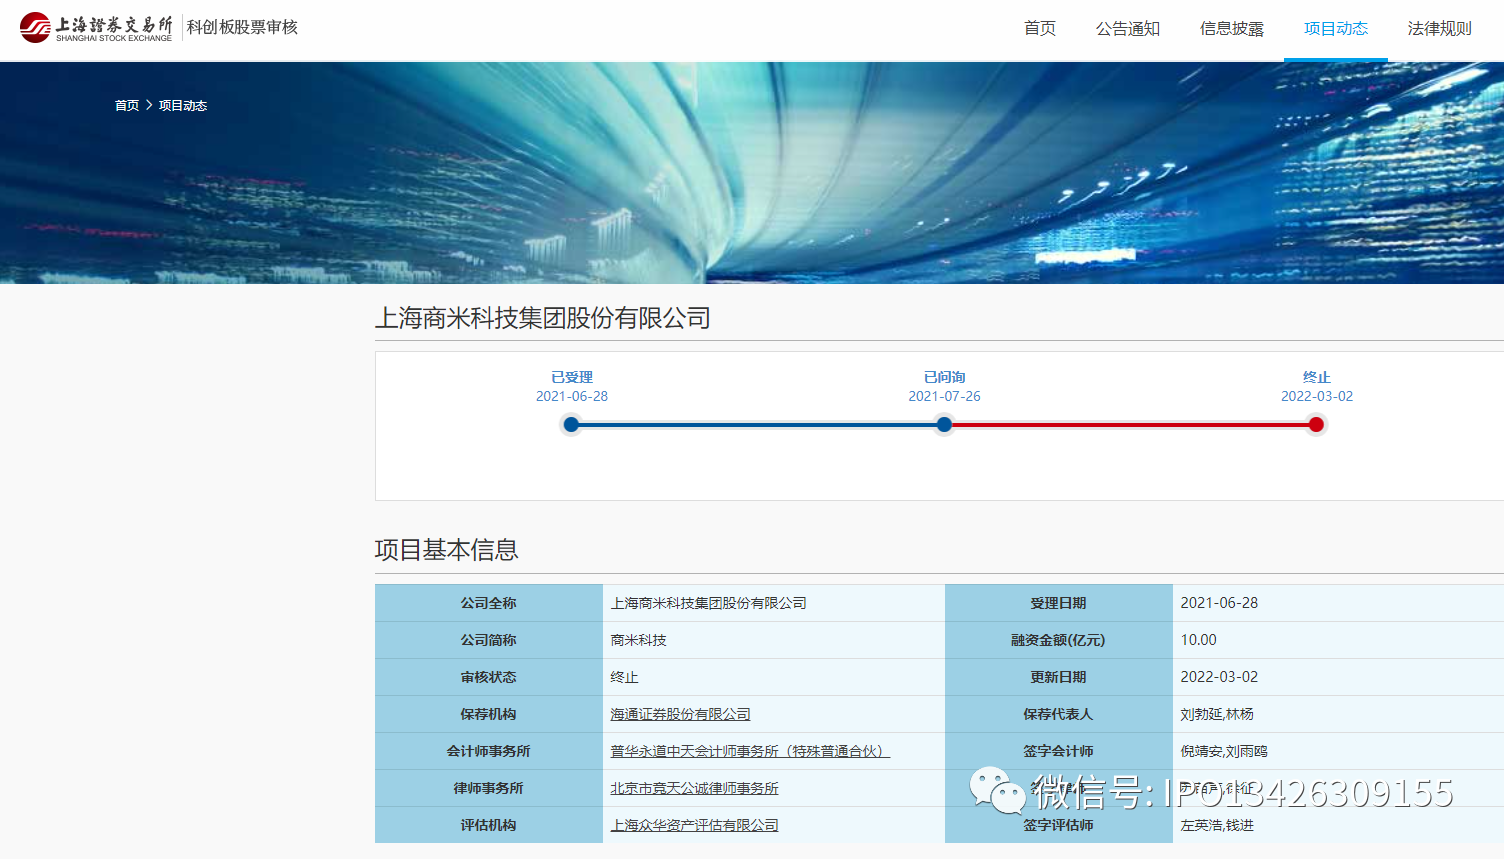
Task: Click the page heading 上海商米科技集团股份有限公司
Action: 542,318
